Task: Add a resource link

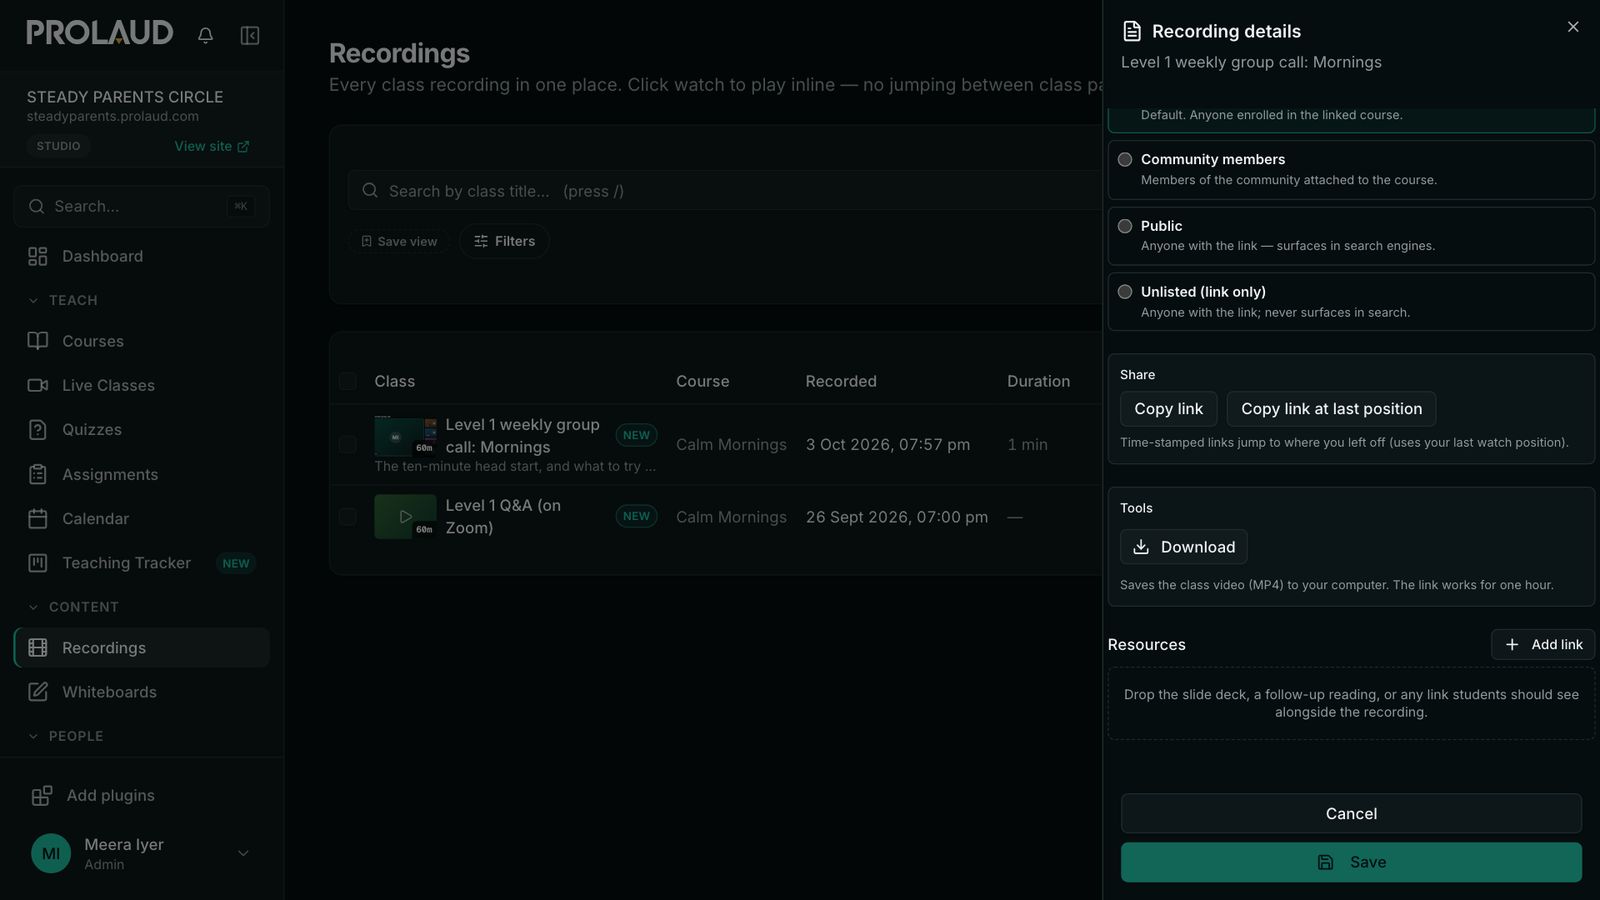Action: [x=1543, y=645]
